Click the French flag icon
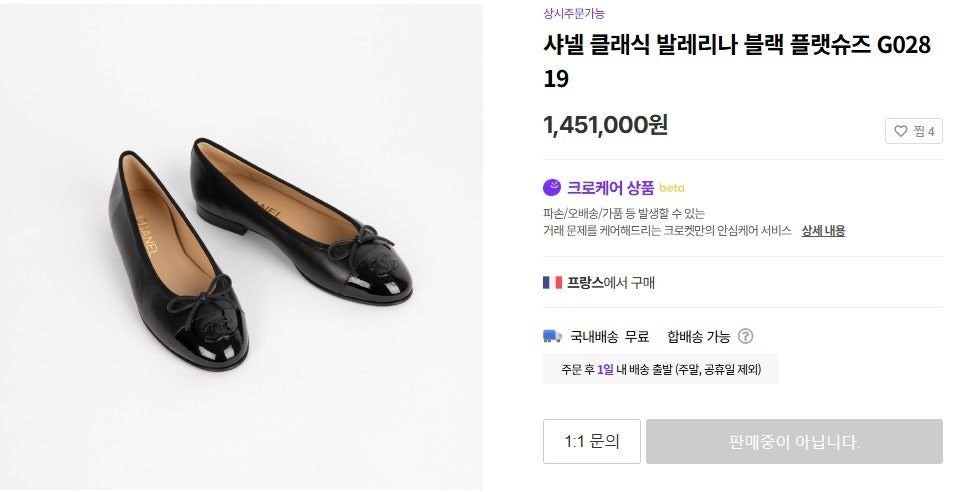The height and width of the screenshot is (492, 959). pyautogui.click(x=552, y=283)
